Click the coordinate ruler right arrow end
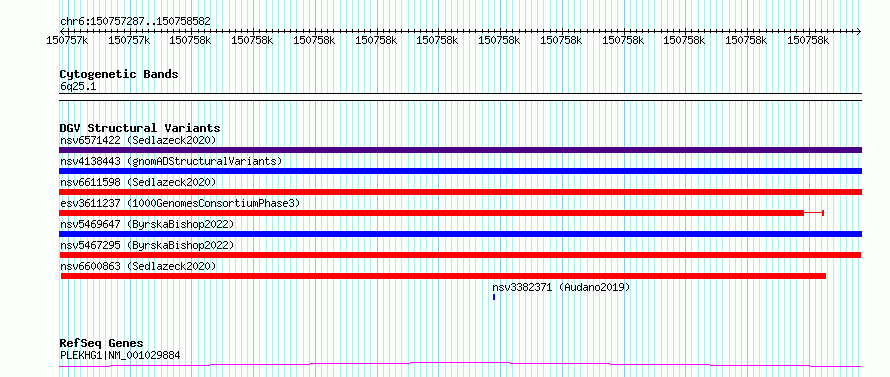Viewport: 890px width, 377px height. (859, 31)
